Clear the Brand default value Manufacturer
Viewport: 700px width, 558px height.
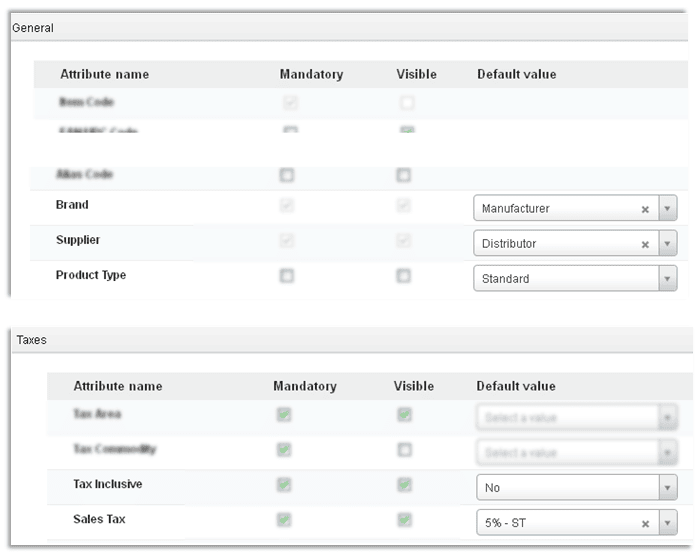[645, 209]
